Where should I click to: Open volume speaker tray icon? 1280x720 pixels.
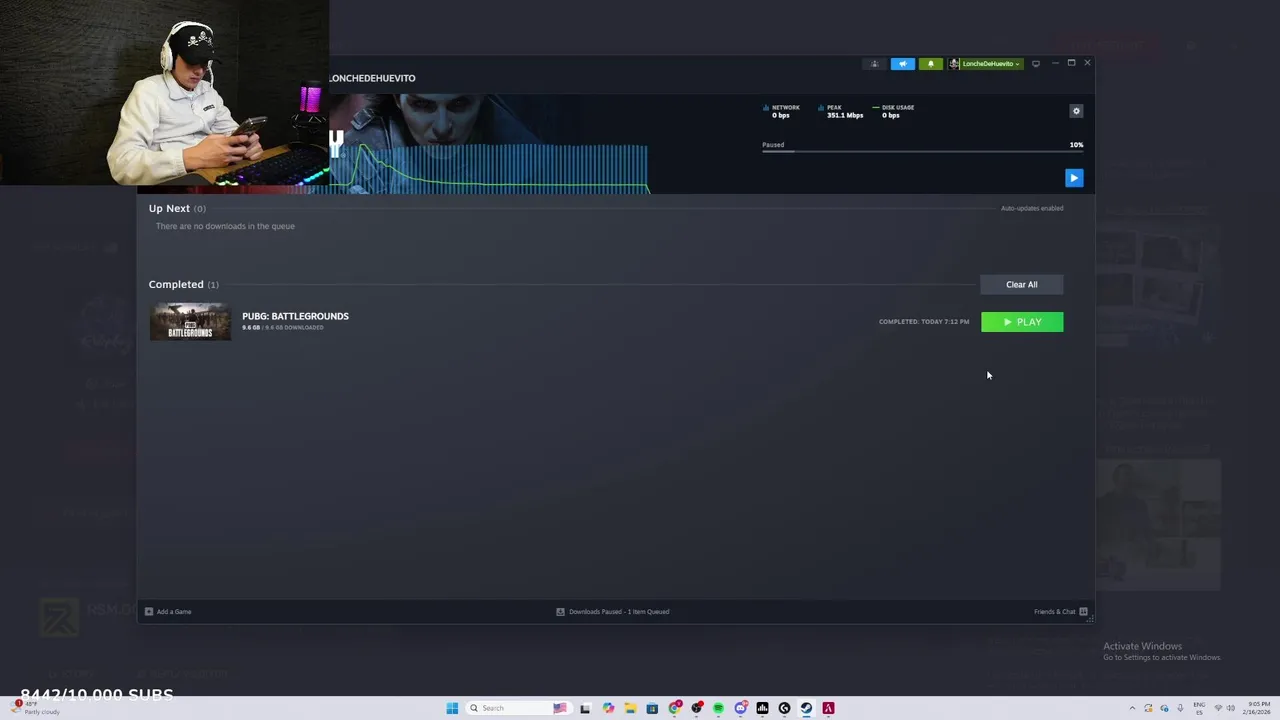tap(1230, 708)
